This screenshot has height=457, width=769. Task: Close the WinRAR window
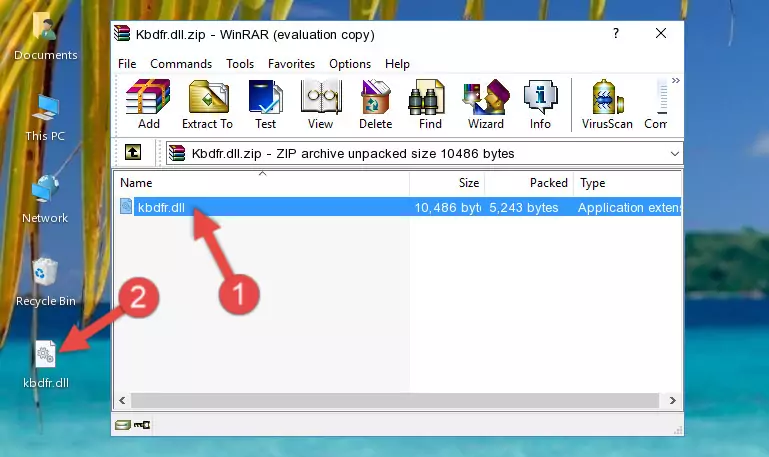coord(661,33)
